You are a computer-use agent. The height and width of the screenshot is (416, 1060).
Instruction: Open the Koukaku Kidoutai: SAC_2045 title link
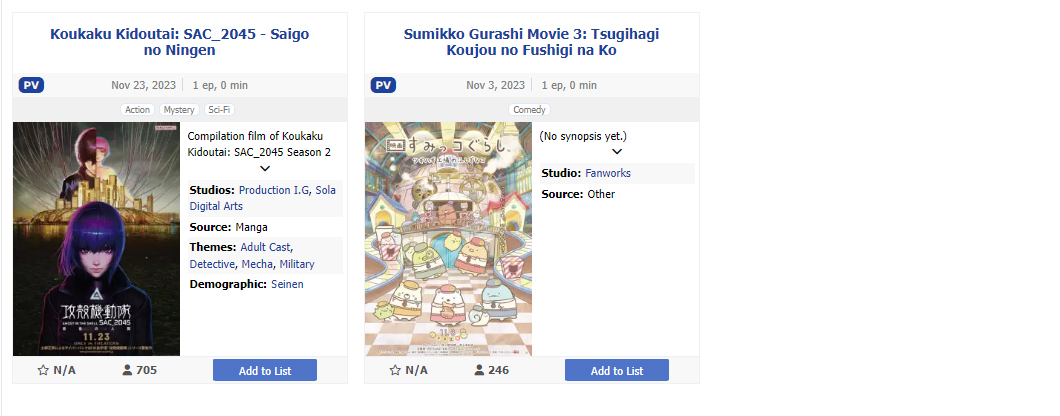pos(180,42)
